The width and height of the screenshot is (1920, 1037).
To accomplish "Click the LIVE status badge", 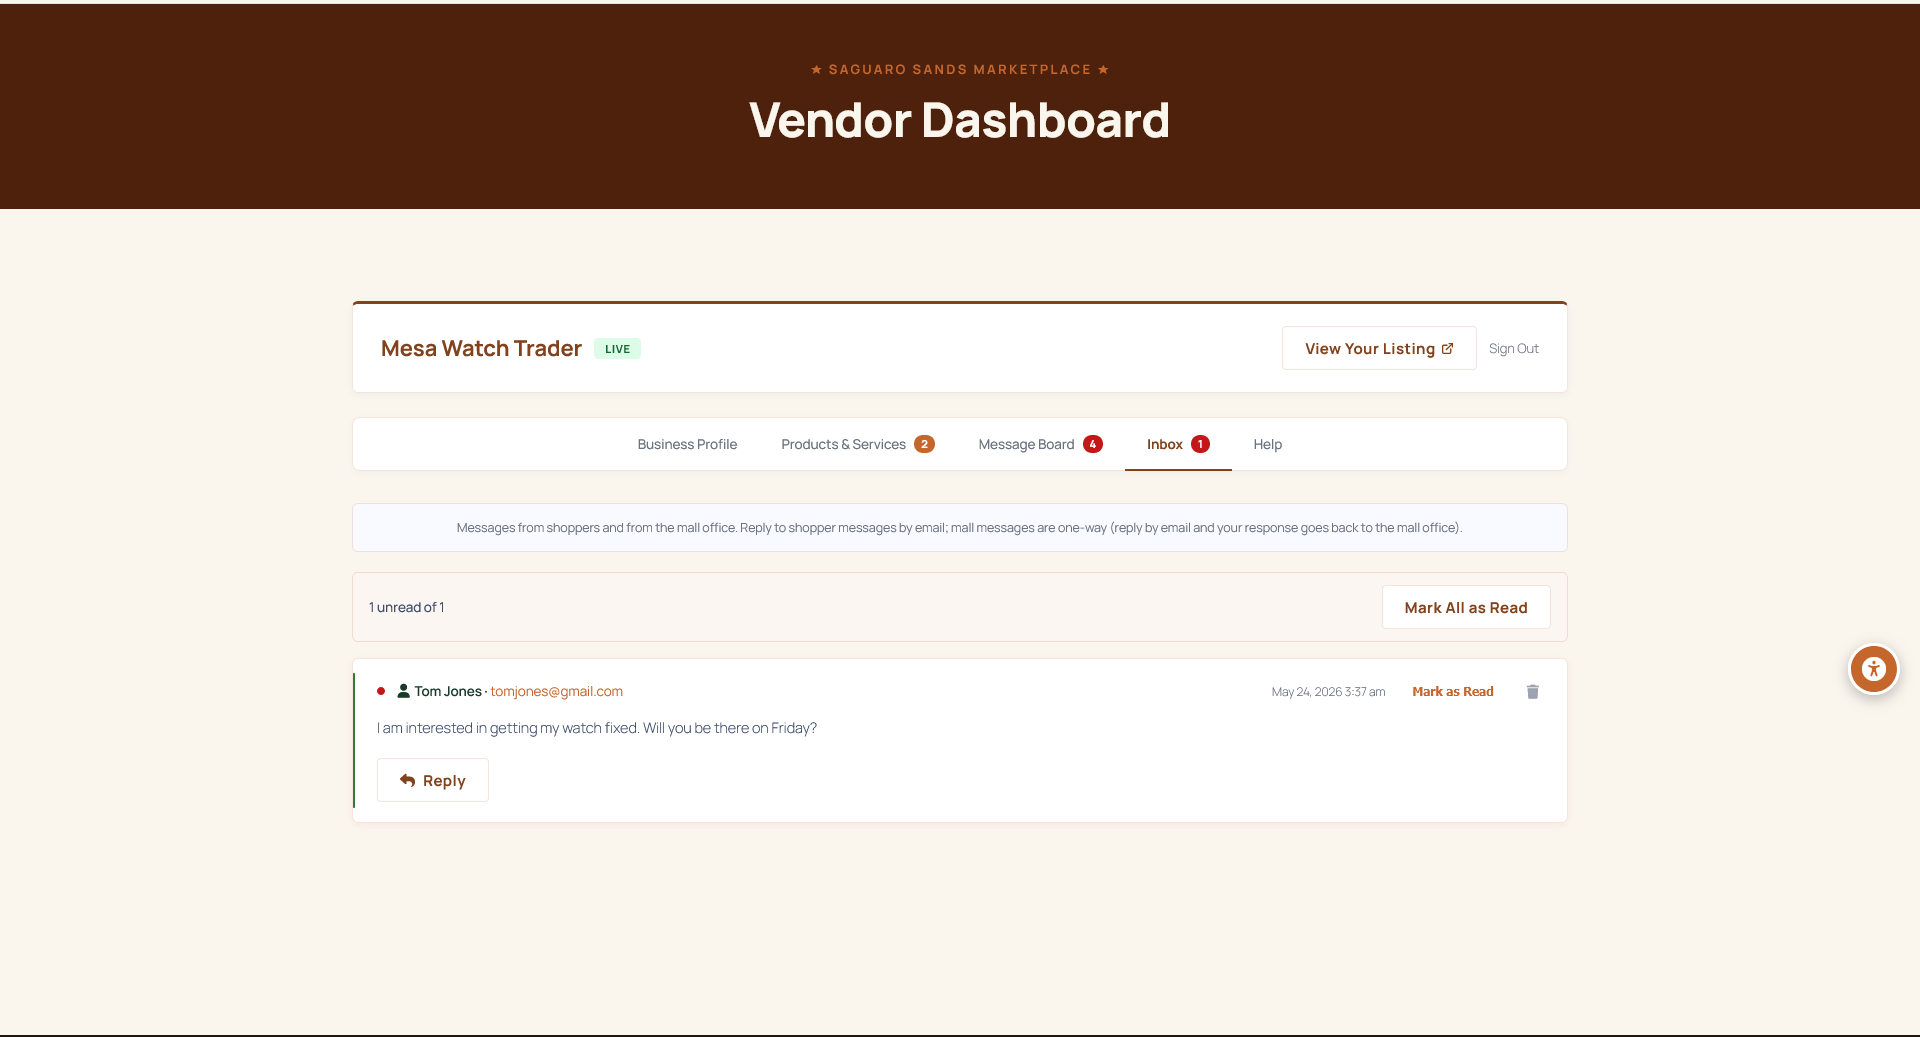I will tap(617, 349).
